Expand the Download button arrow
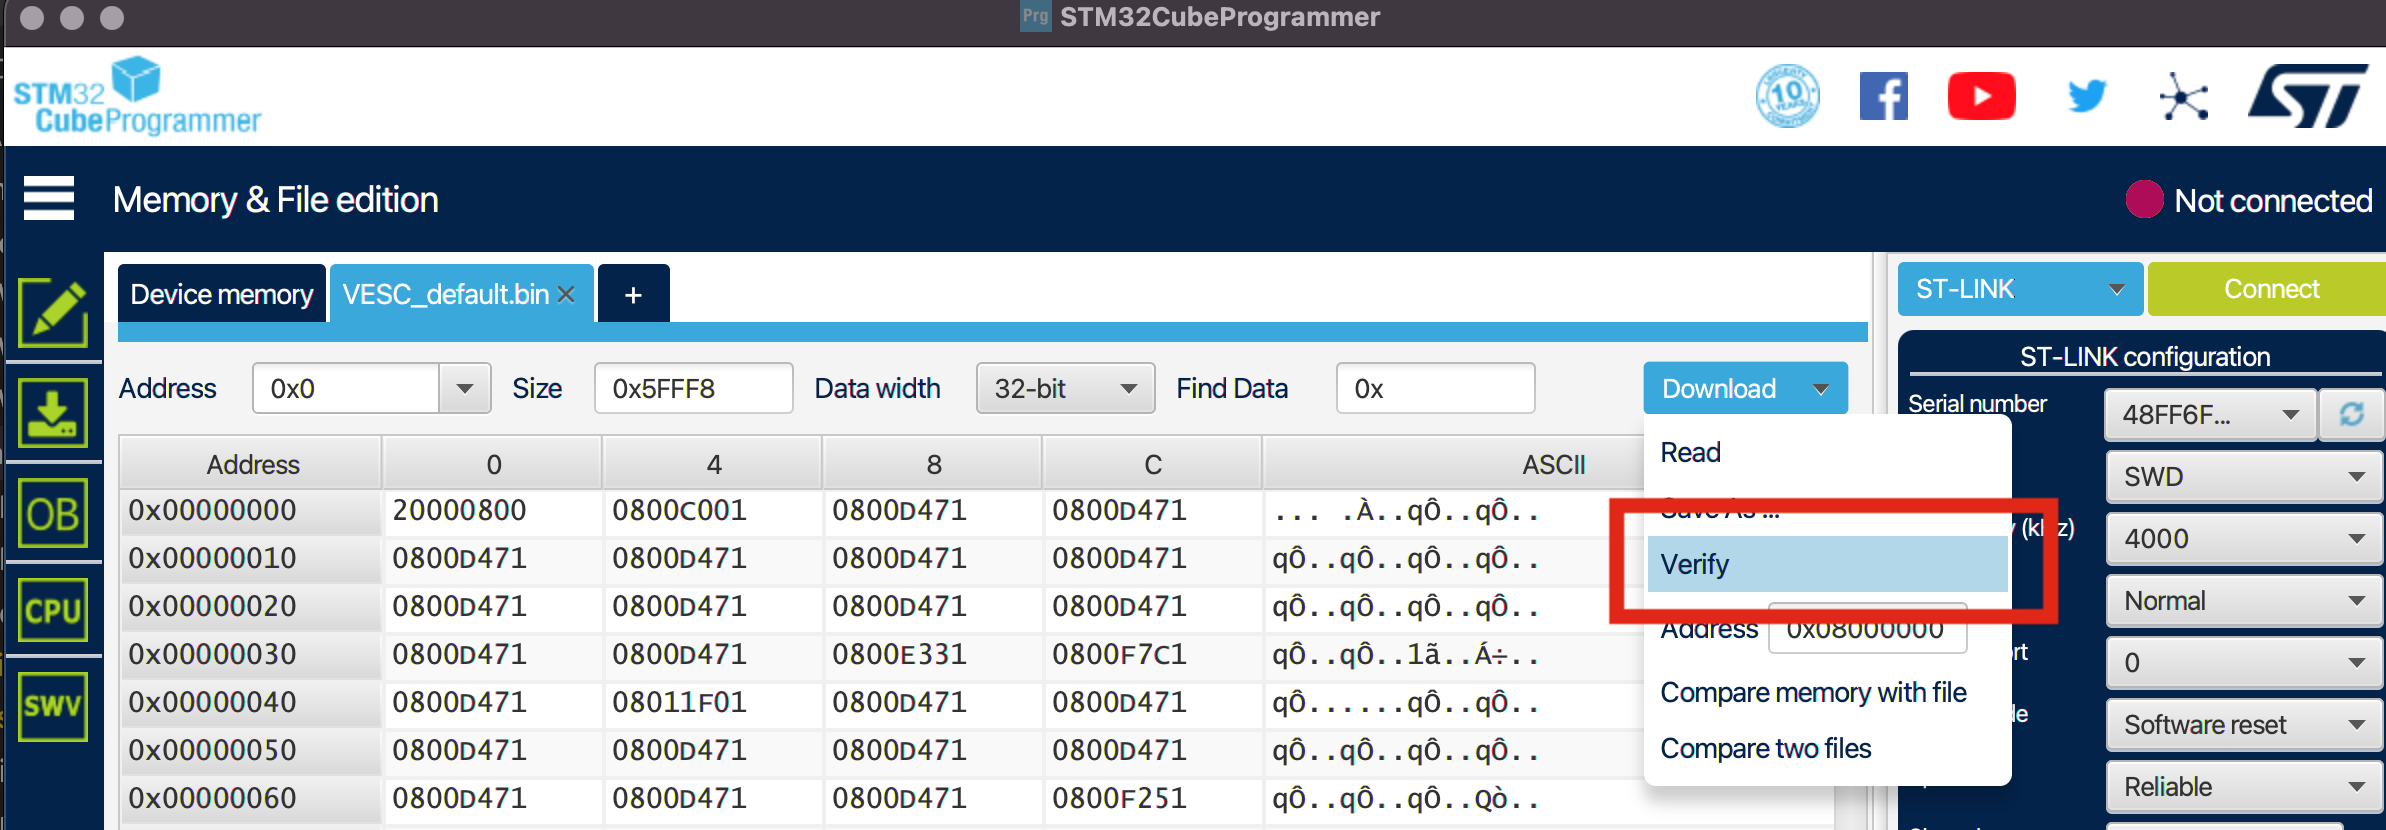This screenshot has height=830, width=2386. [1821, 389]
